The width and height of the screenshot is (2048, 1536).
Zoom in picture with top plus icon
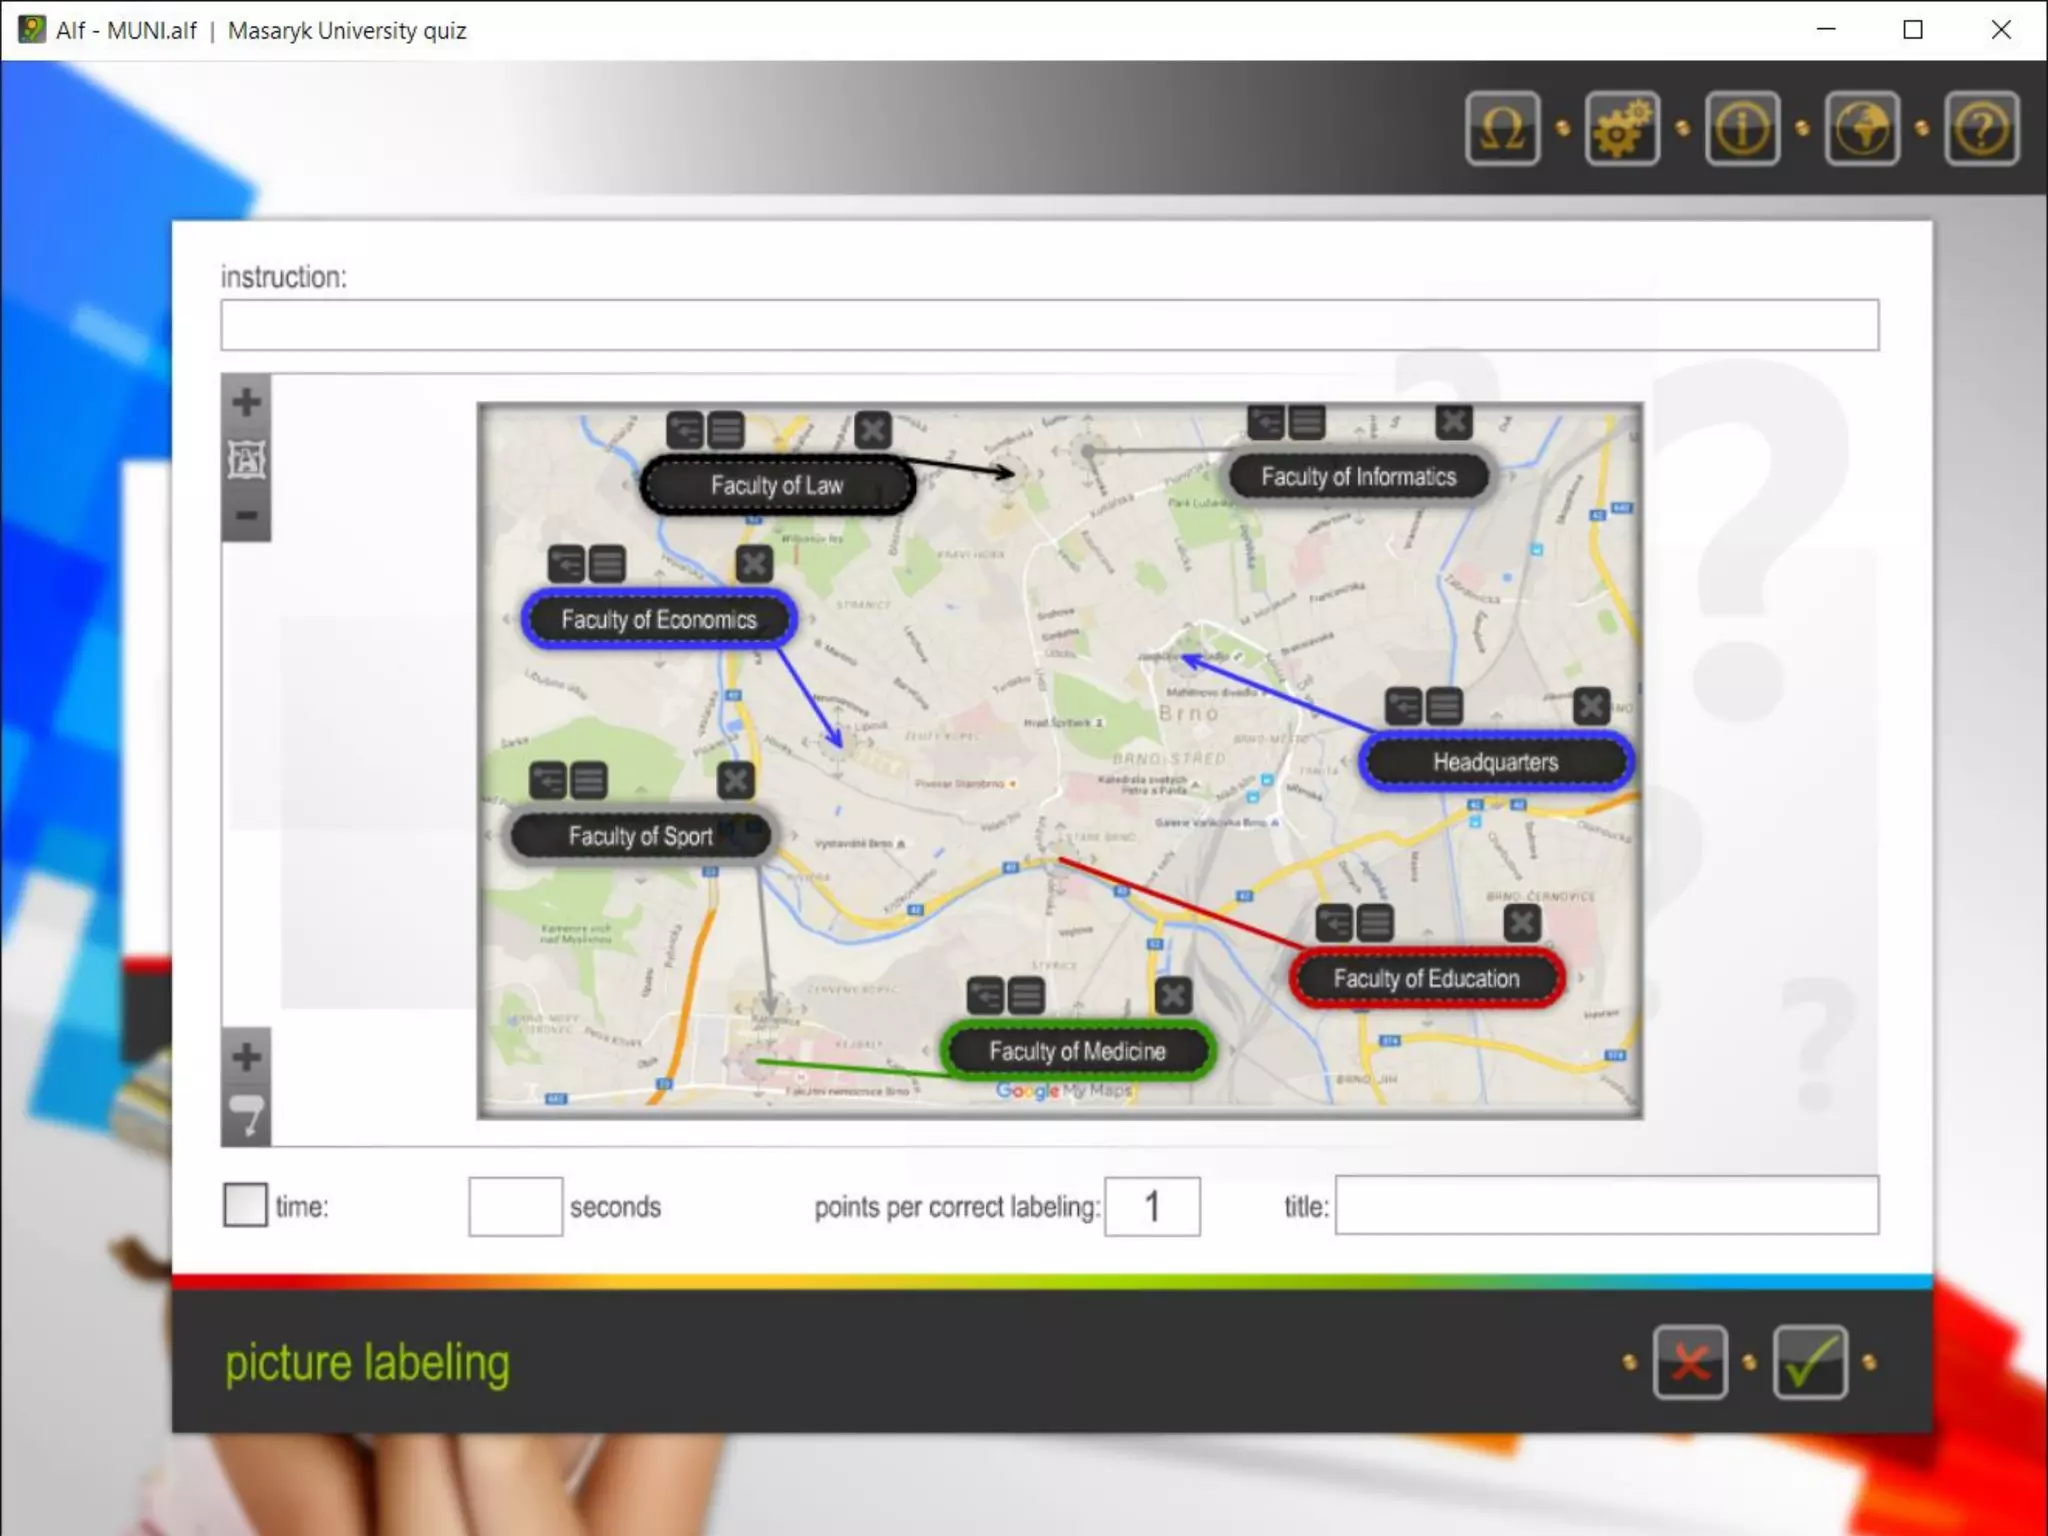(246, 403)
